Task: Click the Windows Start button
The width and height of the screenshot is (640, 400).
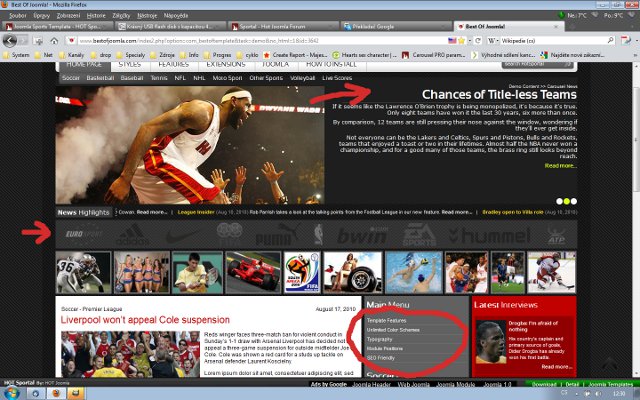Action: 11,393
